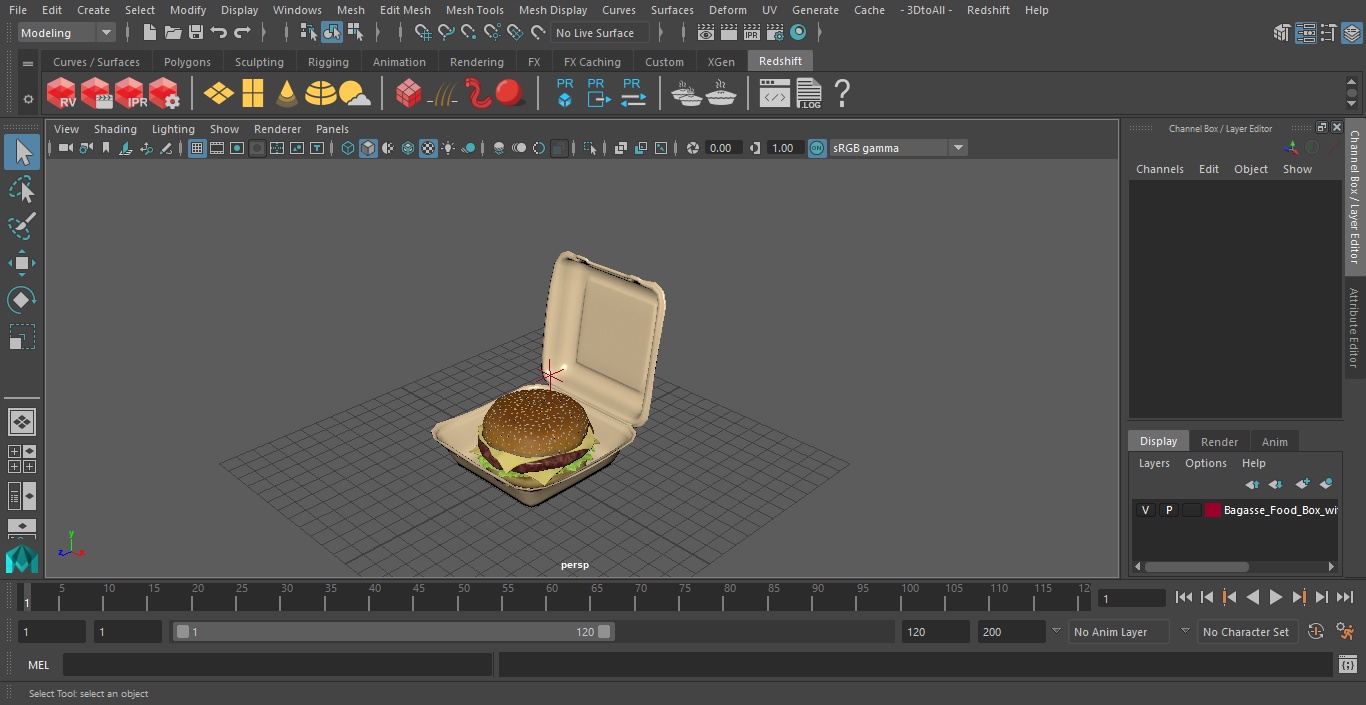Select the Paint Selection tool
Image resolution: width=1366 pixels, height=705 pixels.
[x=21, y=226]
